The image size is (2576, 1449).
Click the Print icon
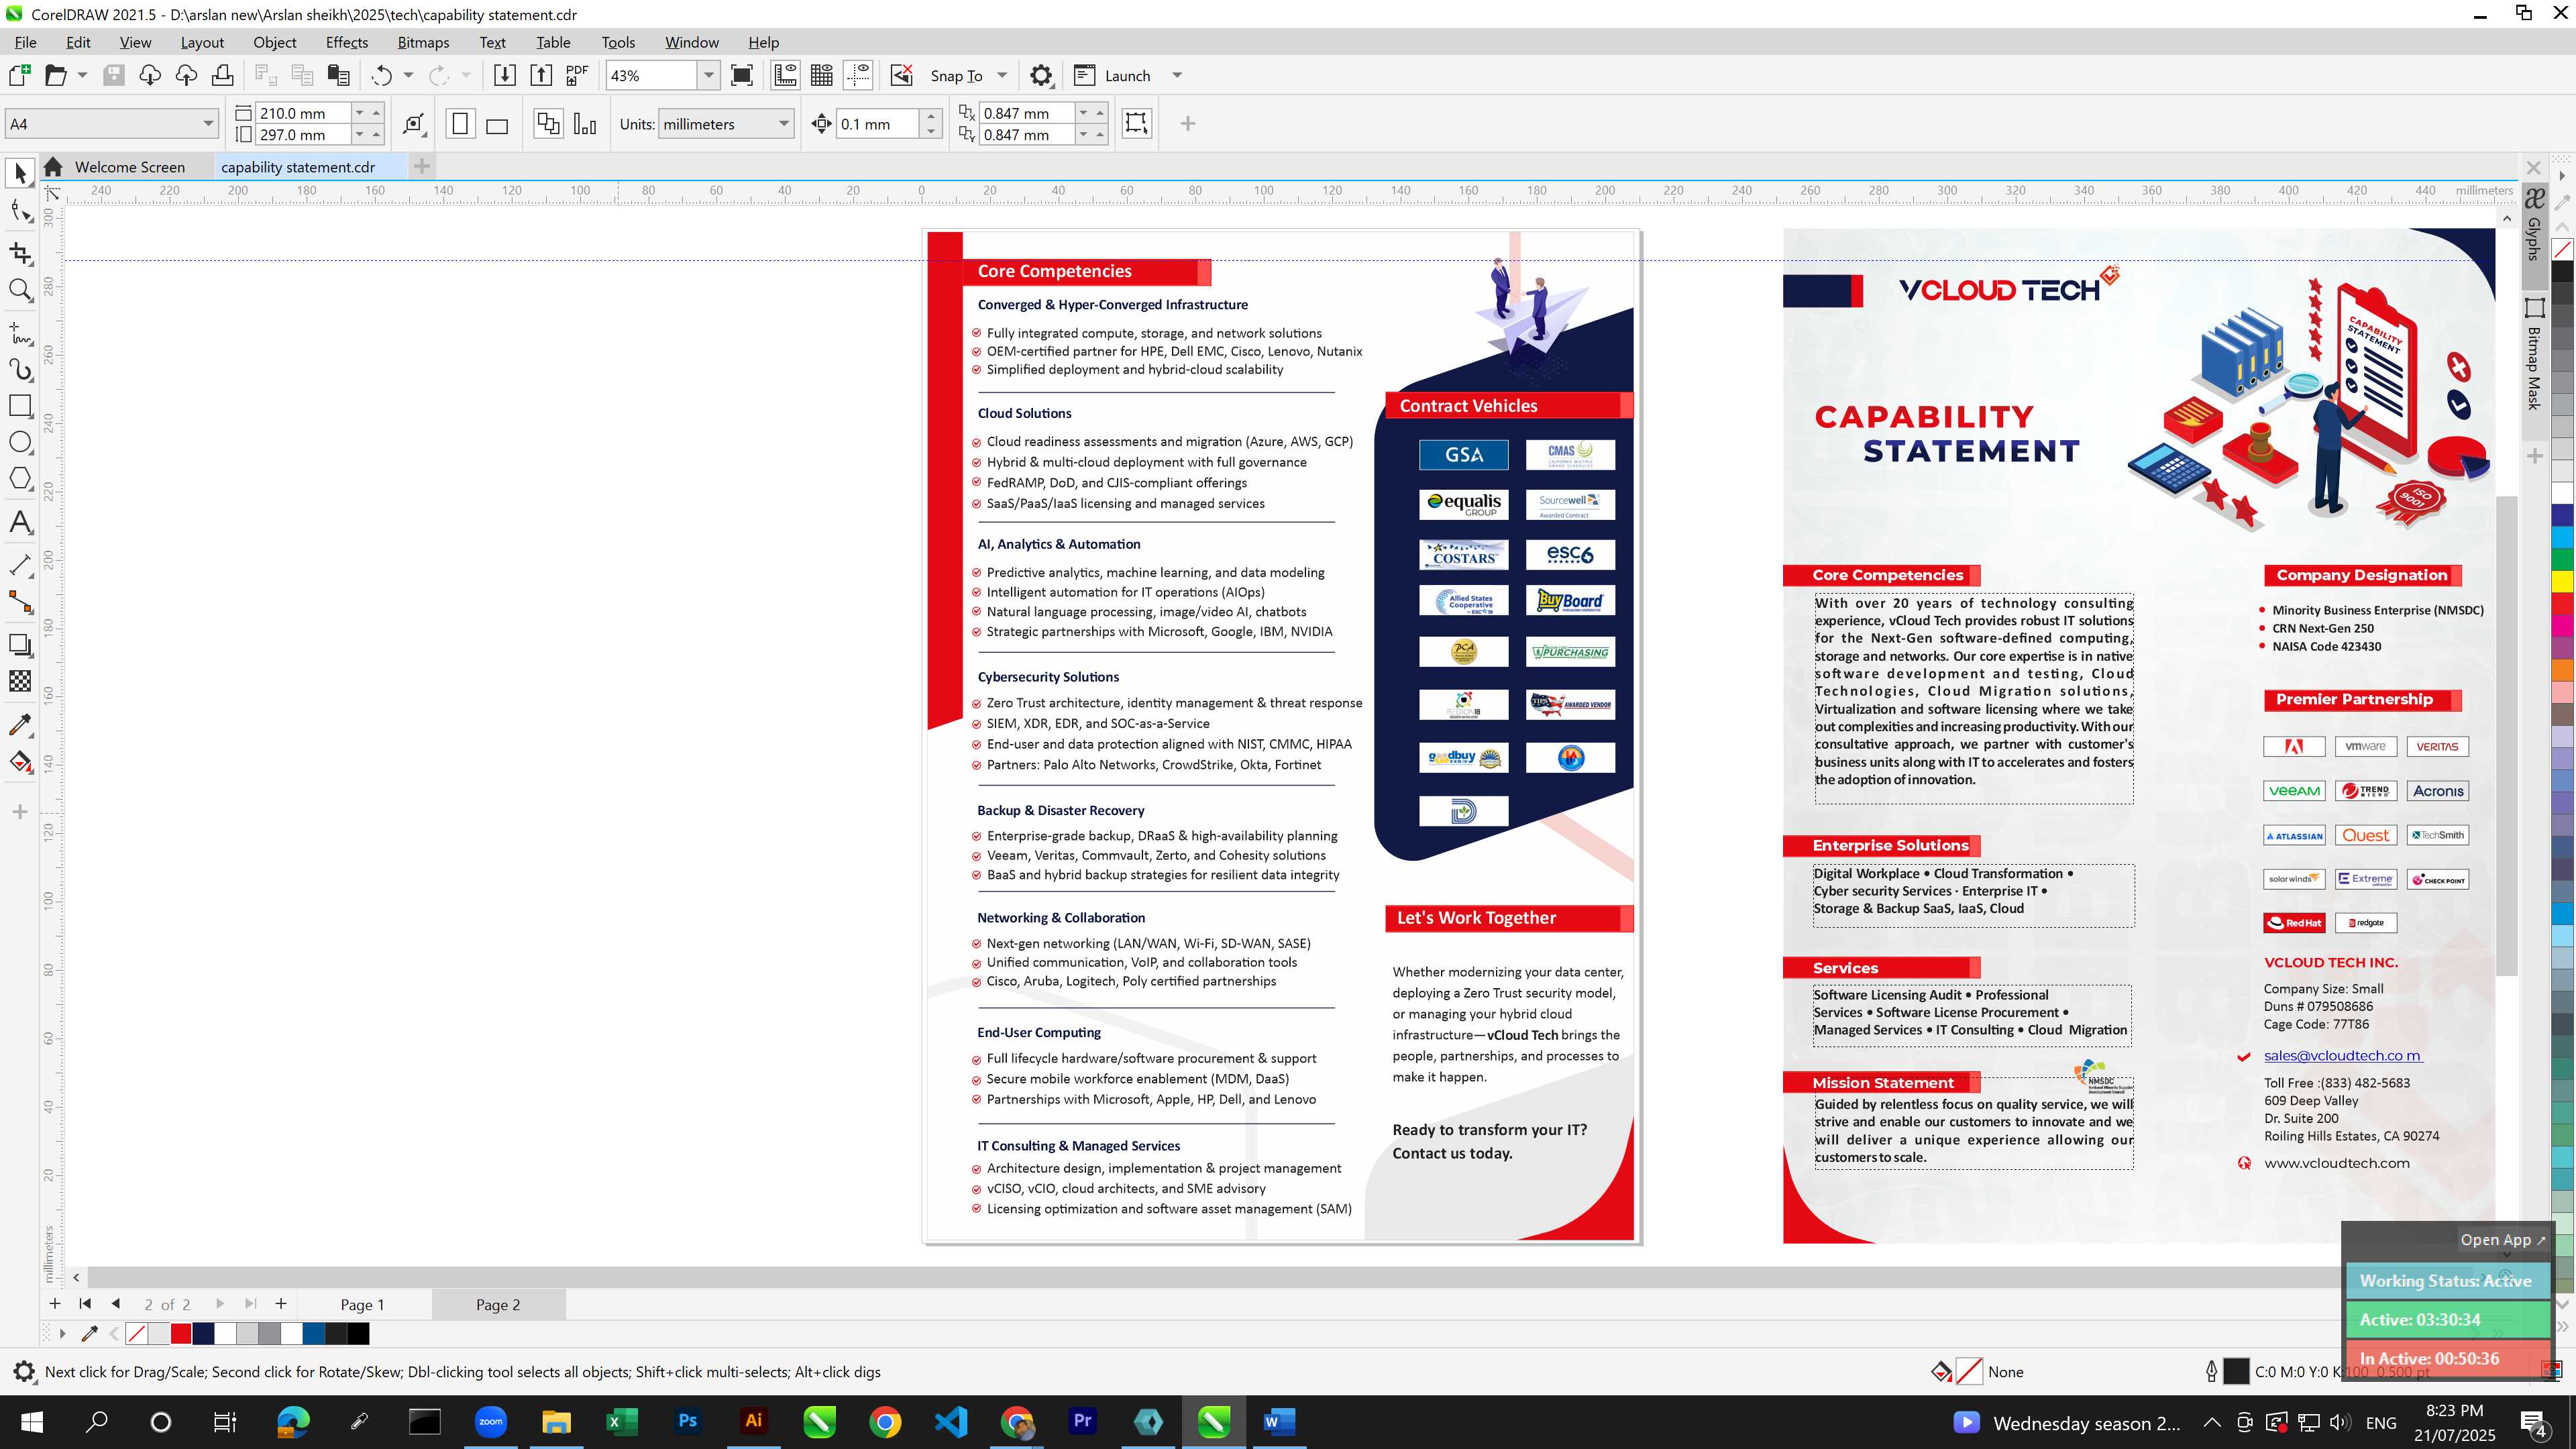point(222,76)
